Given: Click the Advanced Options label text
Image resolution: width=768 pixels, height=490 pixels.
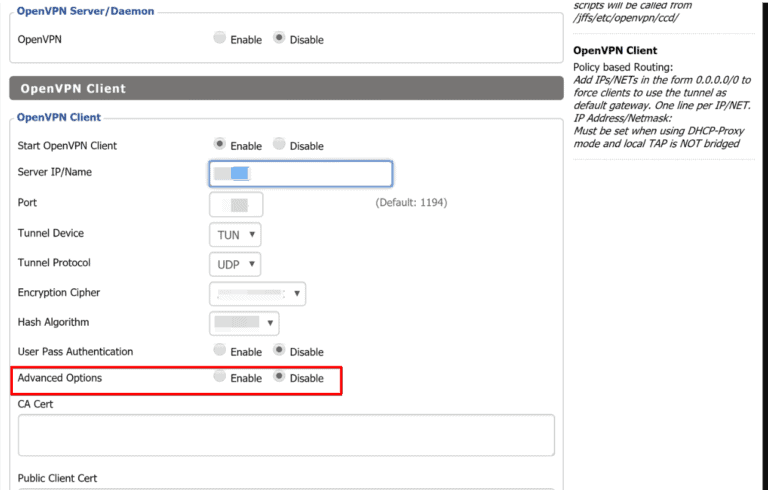Looking at the screenshot, I should click(x=60, y=379).
